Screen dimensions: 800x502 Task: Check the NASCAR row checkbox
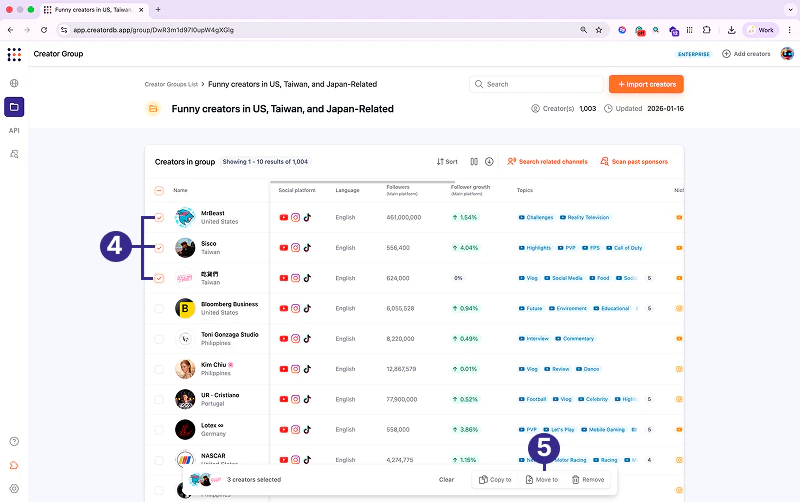[159, 460]
